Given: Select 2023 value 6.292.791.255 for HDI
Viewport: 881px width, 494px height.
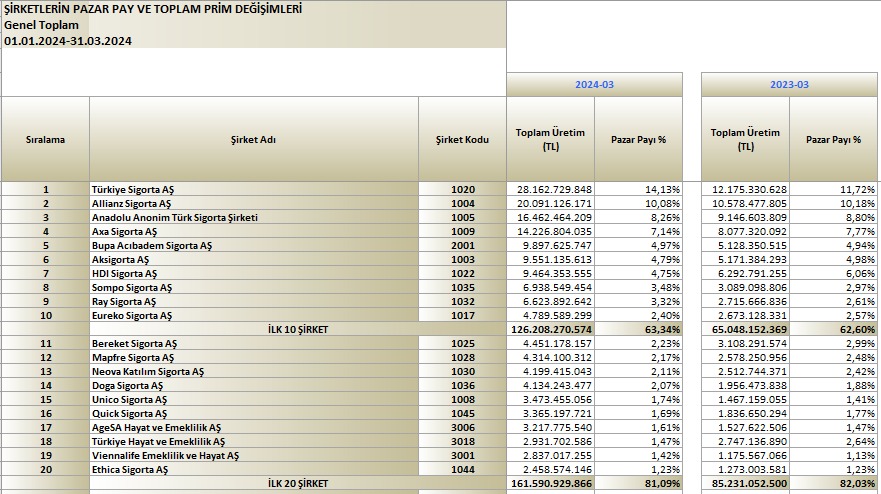Looking at the screenshot, I should click(x=746, y=274).
